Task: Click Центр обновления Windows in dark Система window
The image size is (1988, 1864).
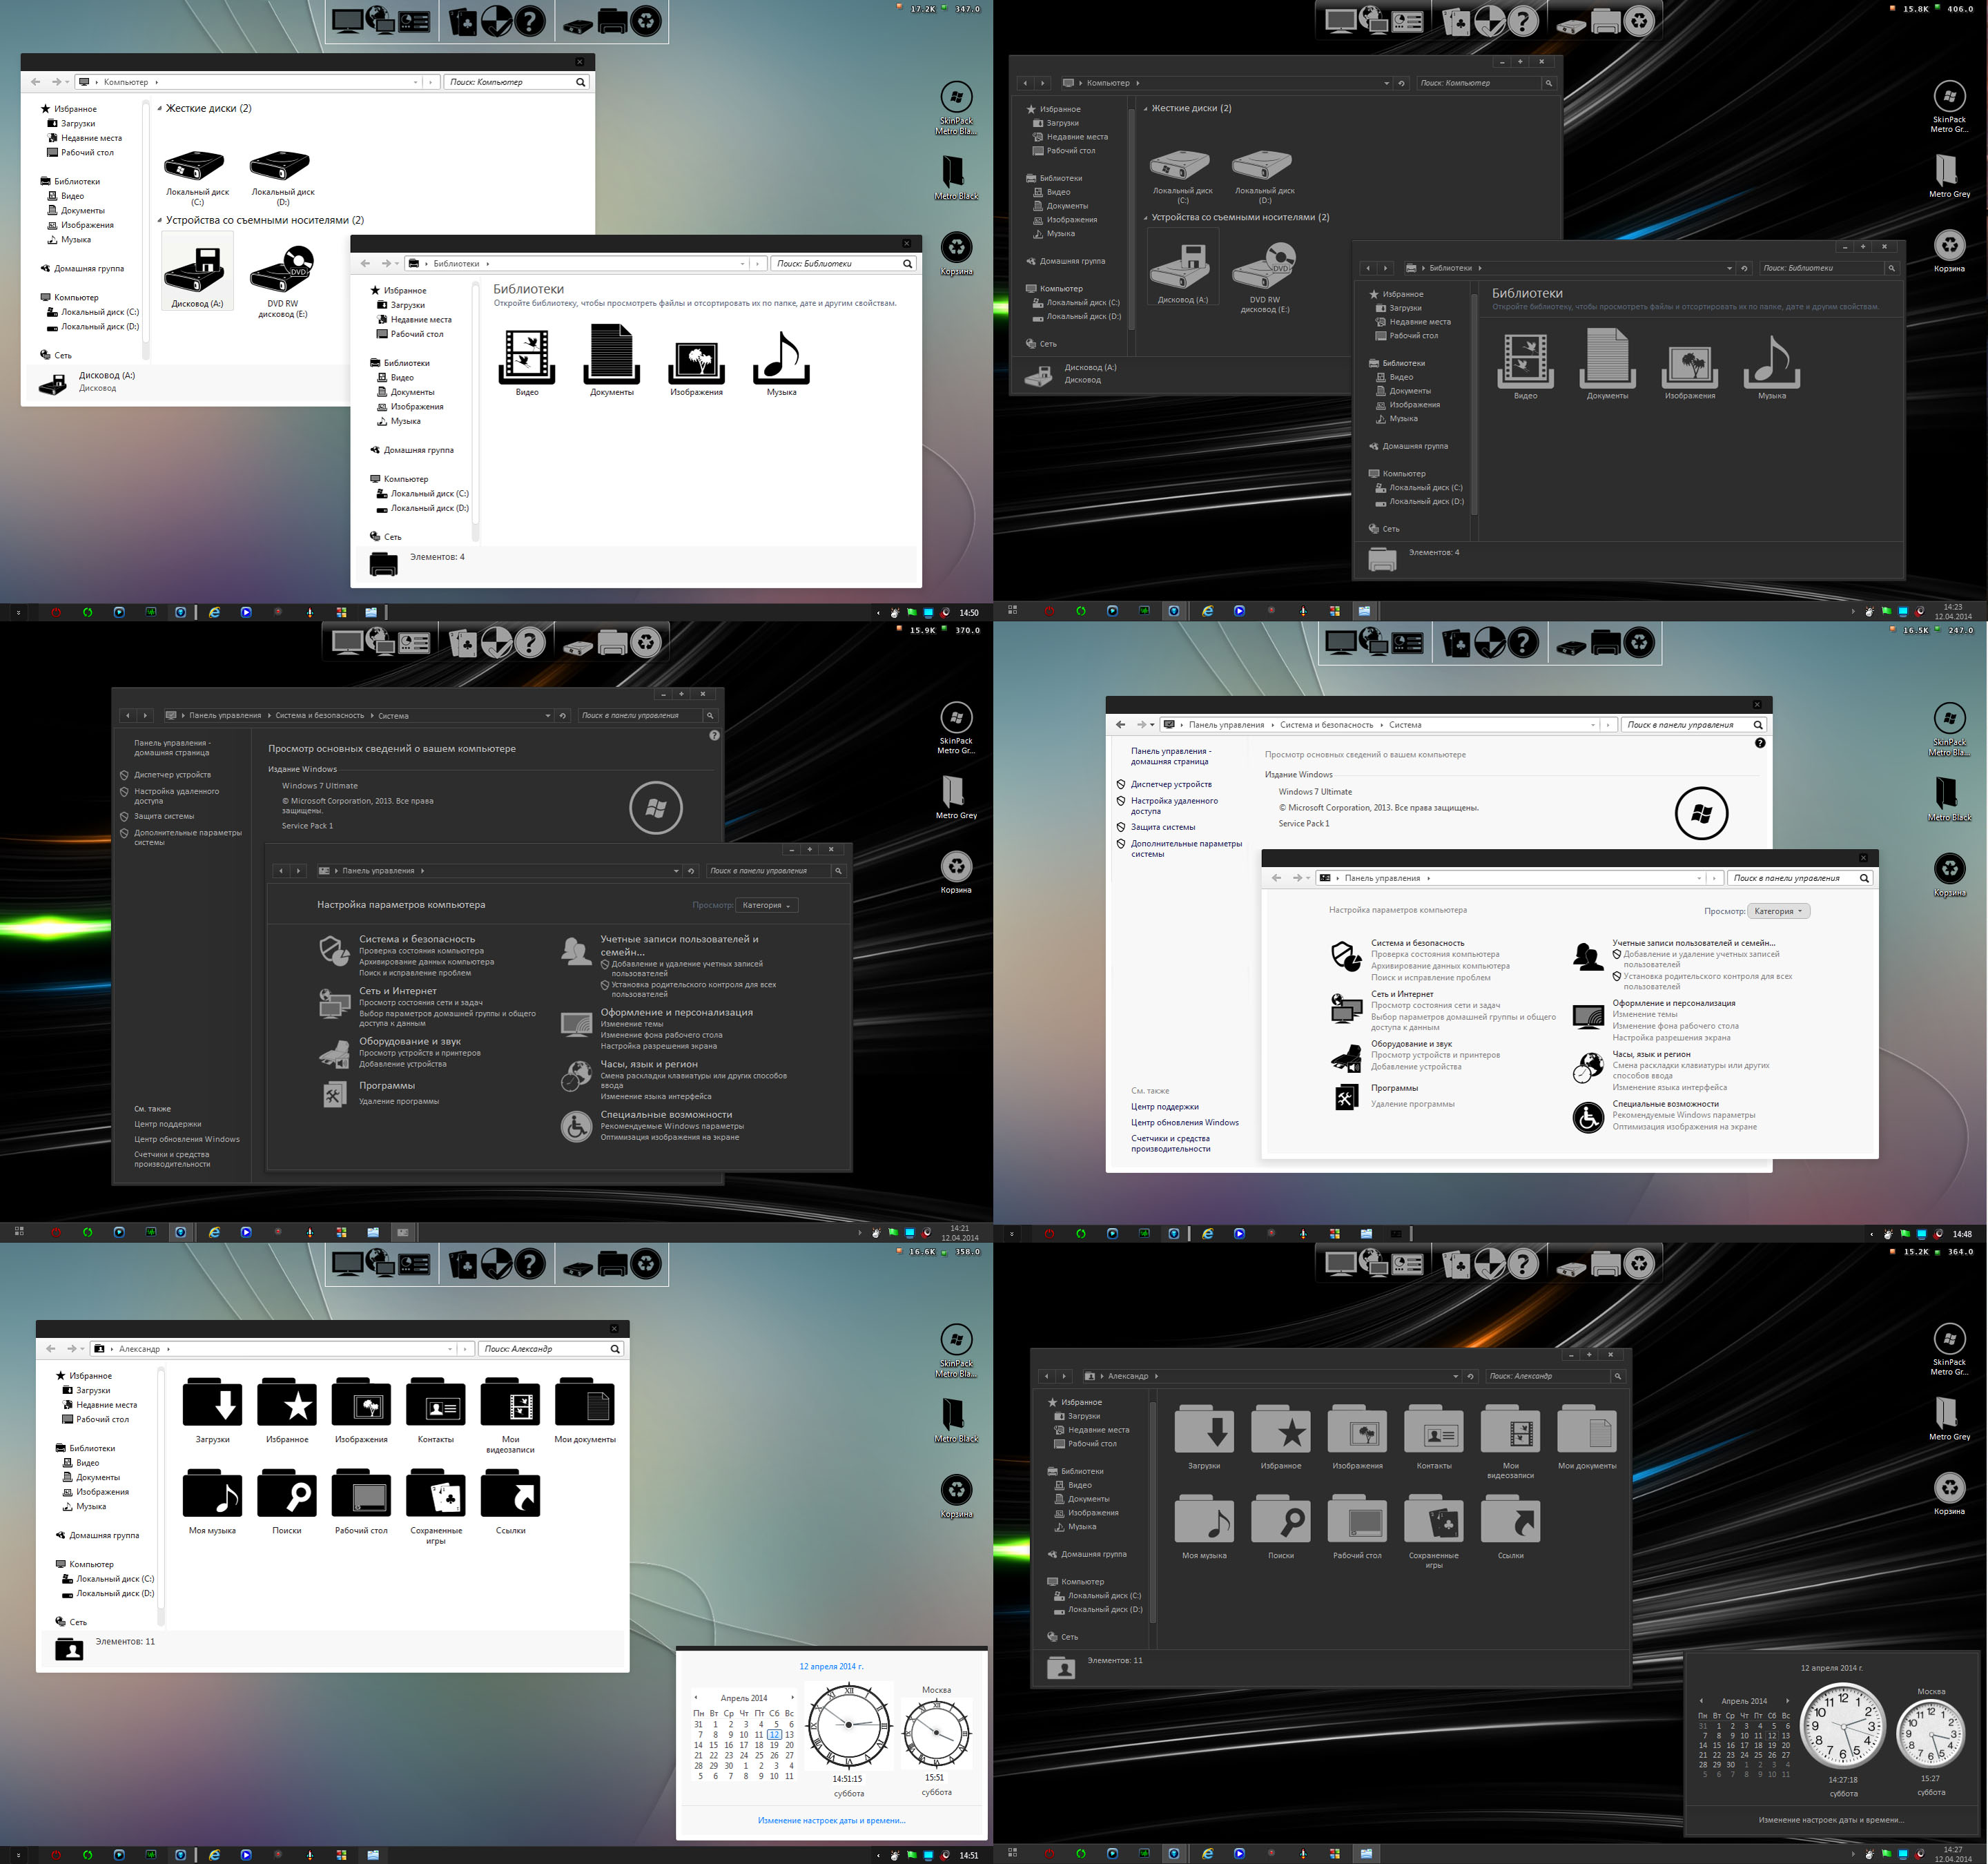Action: pyautogui.click(x=187, y=1139)
